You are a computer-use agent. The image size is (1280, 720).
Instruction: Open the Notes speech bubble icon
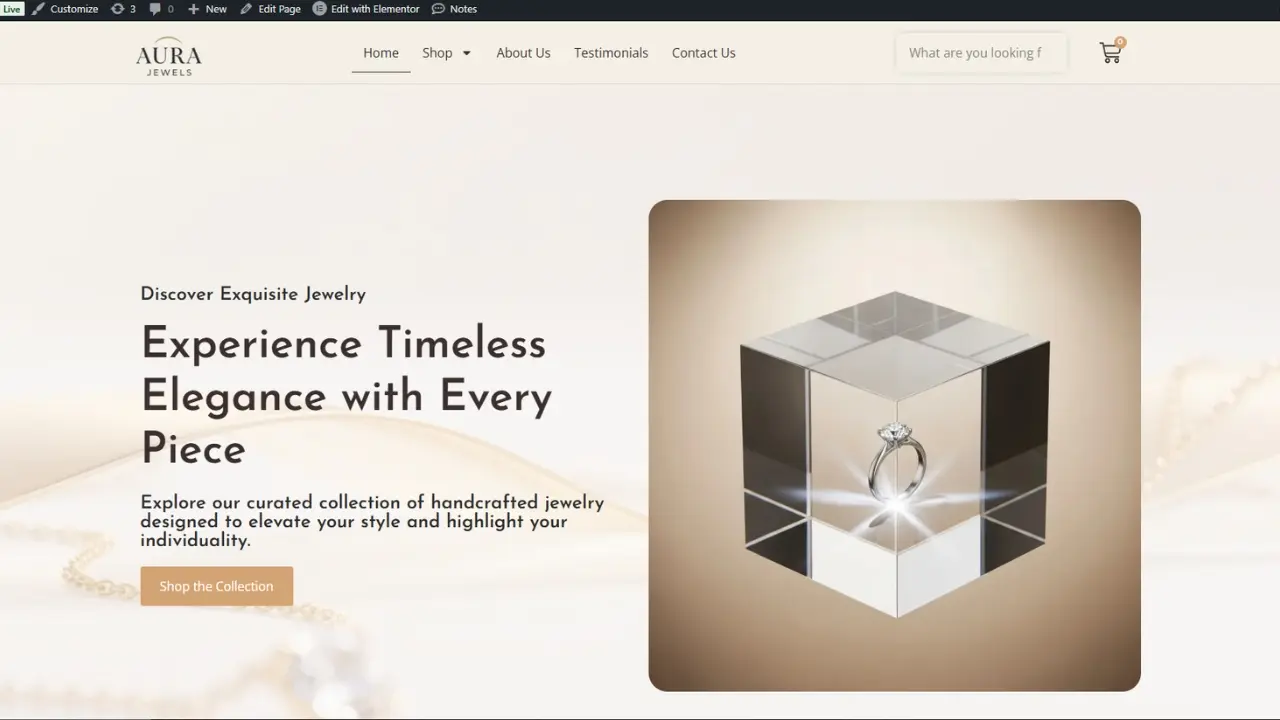pyautogui.click(x=438, y=9)
